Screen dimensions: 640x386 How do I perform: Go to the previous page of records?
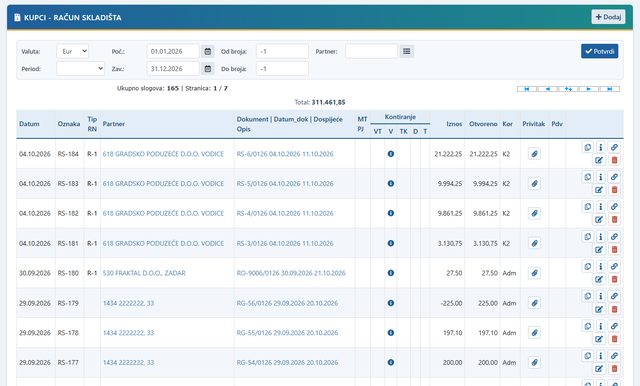548,89
